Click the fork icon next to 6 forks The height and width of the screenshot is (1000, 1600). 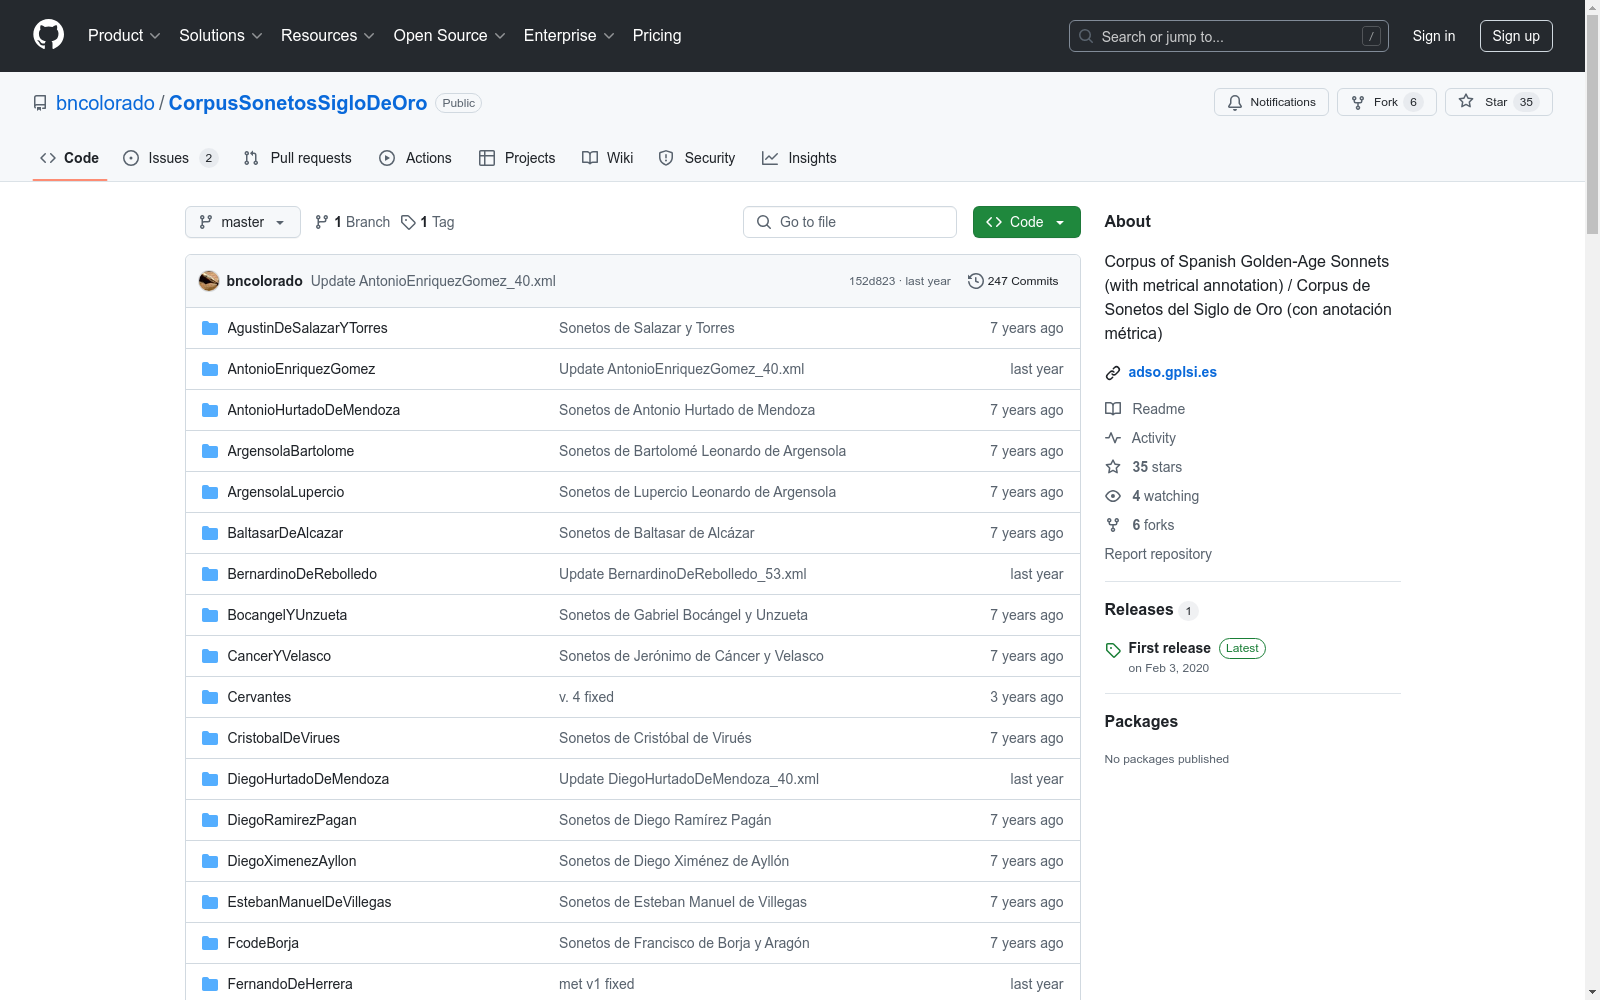[x=1113, y=525]
